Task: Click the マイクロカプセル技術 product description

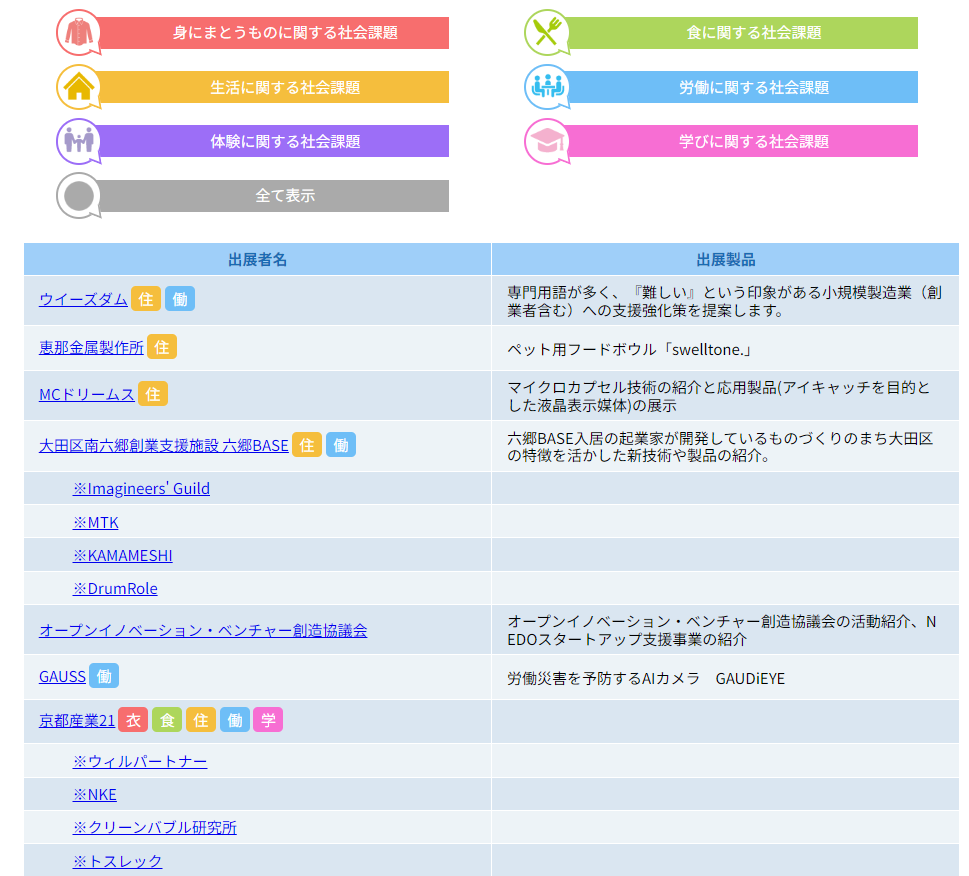Action: (x=719, y=397)
